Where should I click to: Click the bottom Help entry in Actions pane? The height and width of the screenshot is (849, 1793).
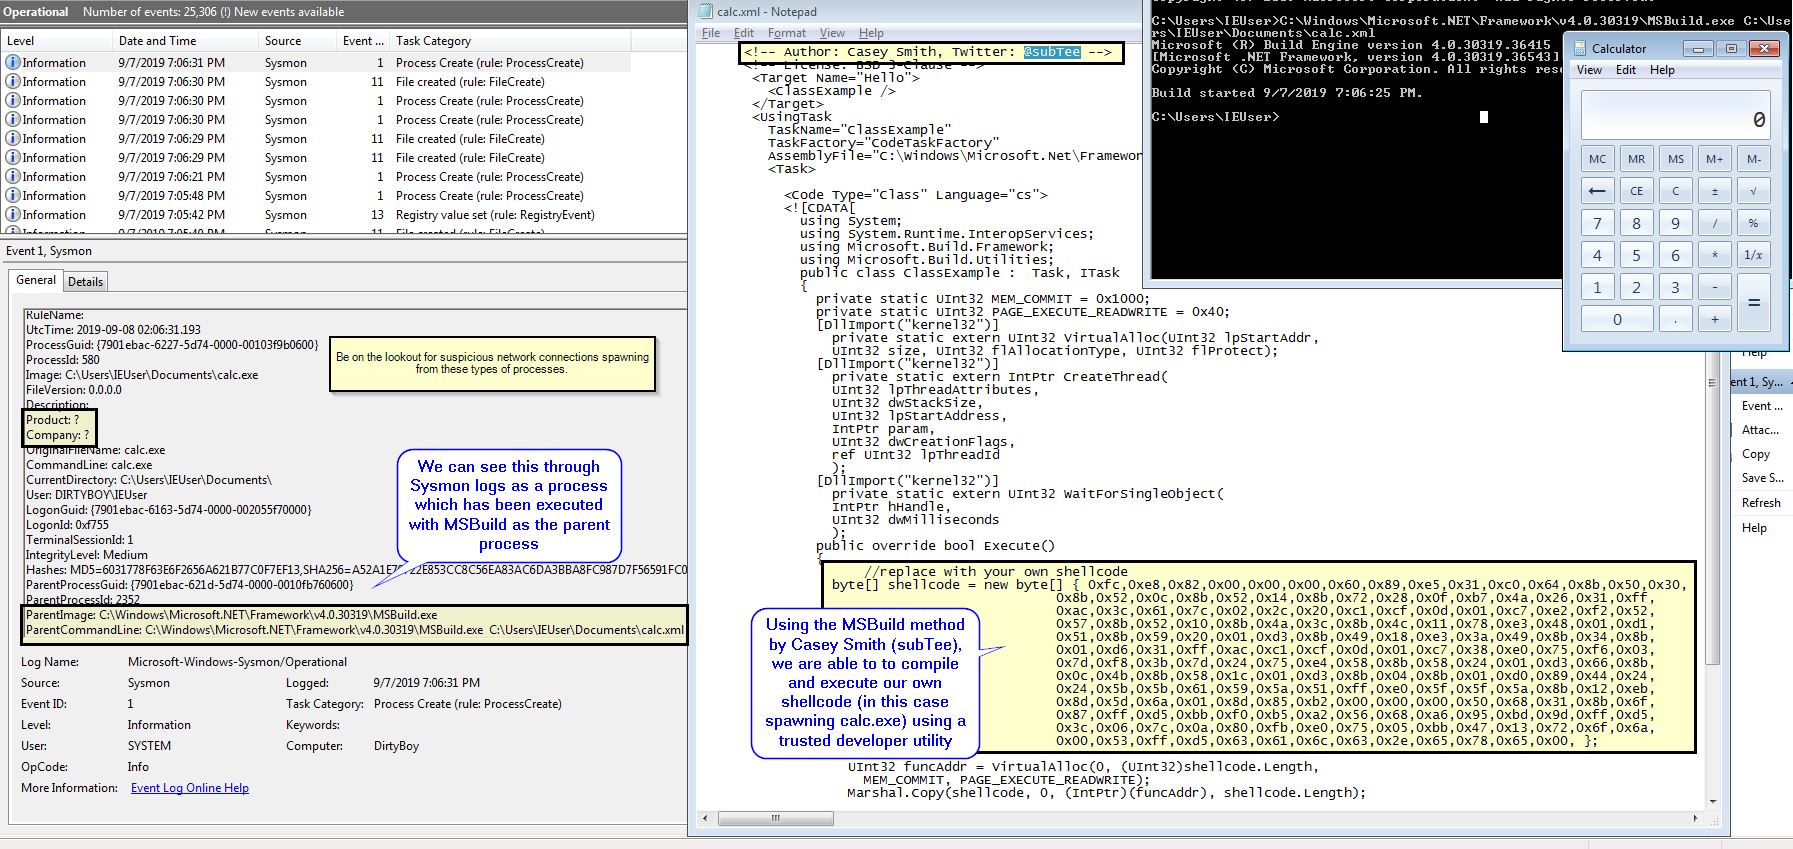click(1754, 528)
